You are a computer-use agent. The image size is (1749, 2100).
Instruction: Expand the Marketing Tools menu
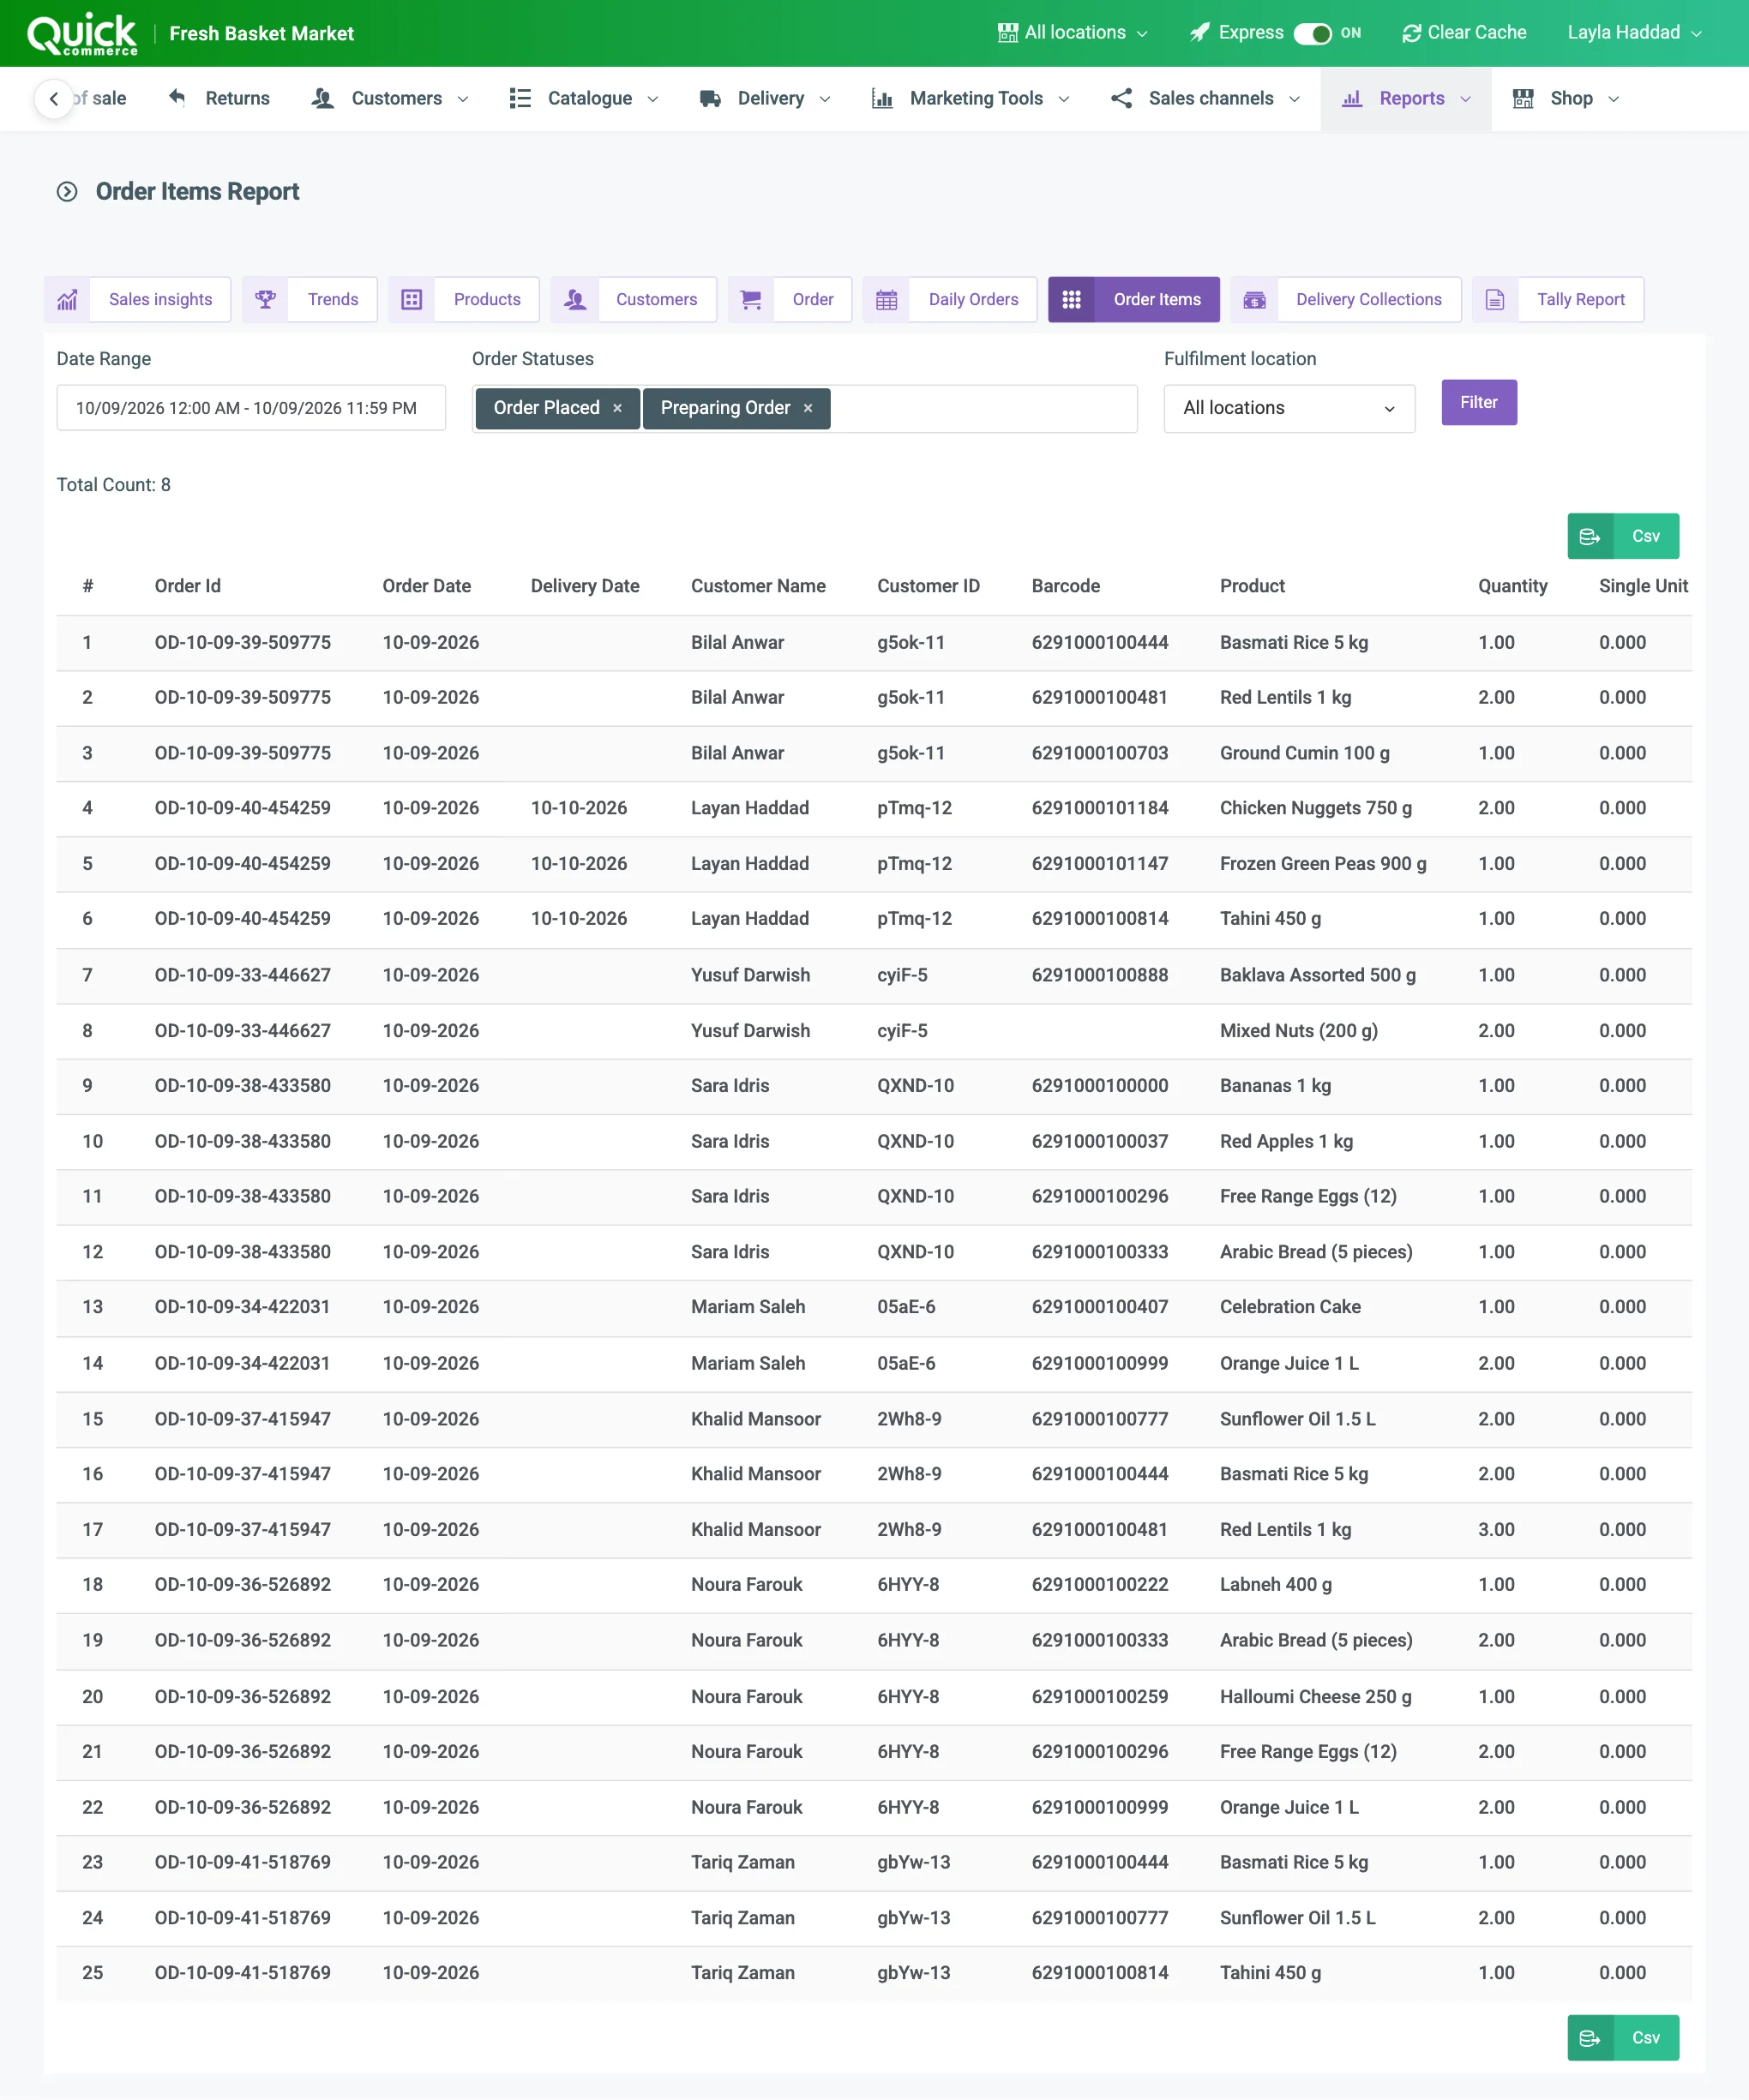971,98
